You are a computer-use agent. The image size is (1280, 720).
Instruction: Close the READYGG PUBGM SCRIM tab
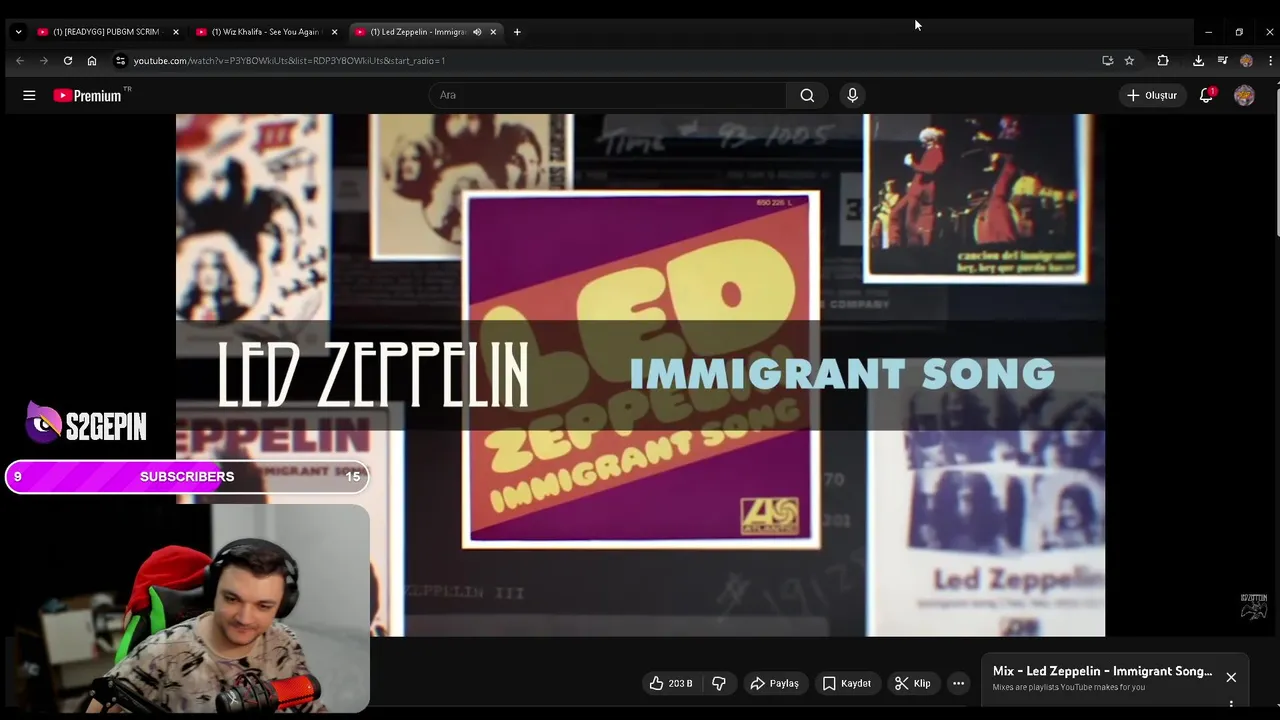(176, 32)
